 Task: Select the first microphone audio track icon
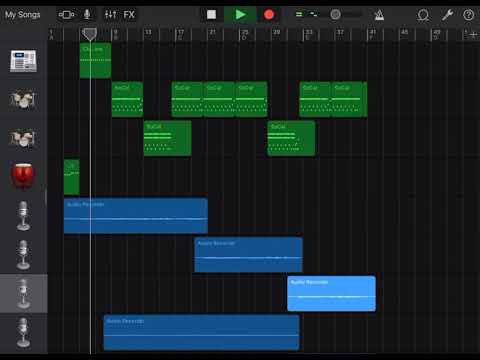point(23,216)
